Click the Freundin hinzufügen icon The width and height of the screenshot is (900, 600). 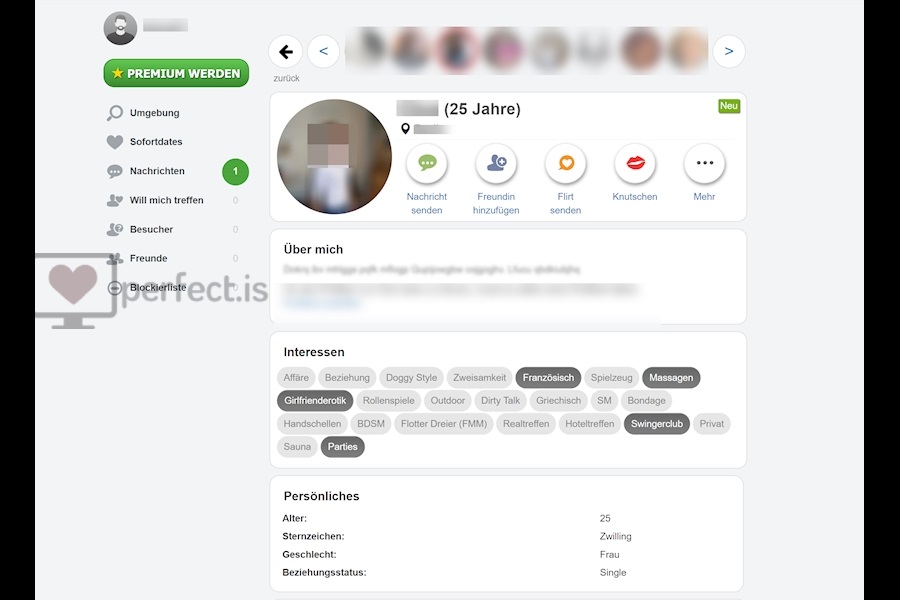tap(496, 164)
